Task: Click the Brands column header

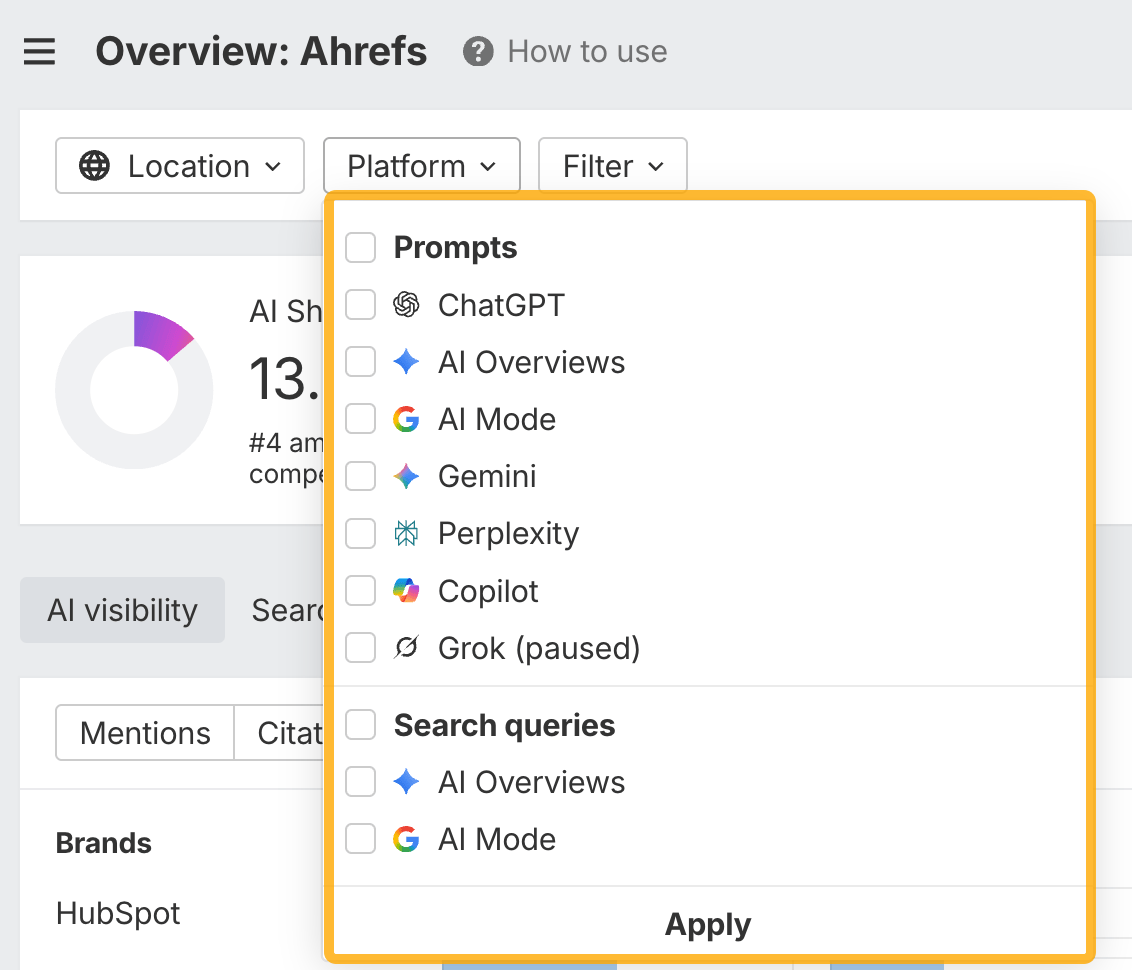Action: click(104, 843)
